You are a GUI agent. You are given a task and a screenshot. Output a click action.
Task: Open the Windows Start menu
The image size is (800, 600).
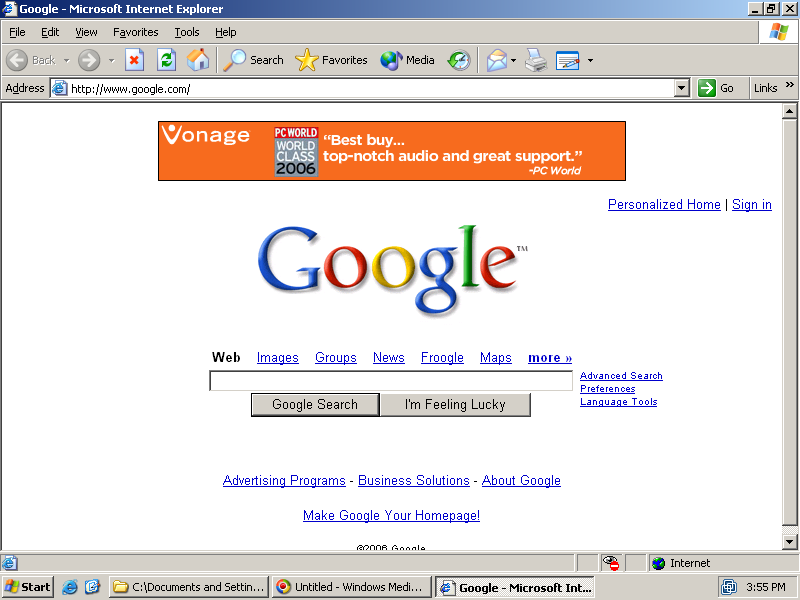coord(28,587)
